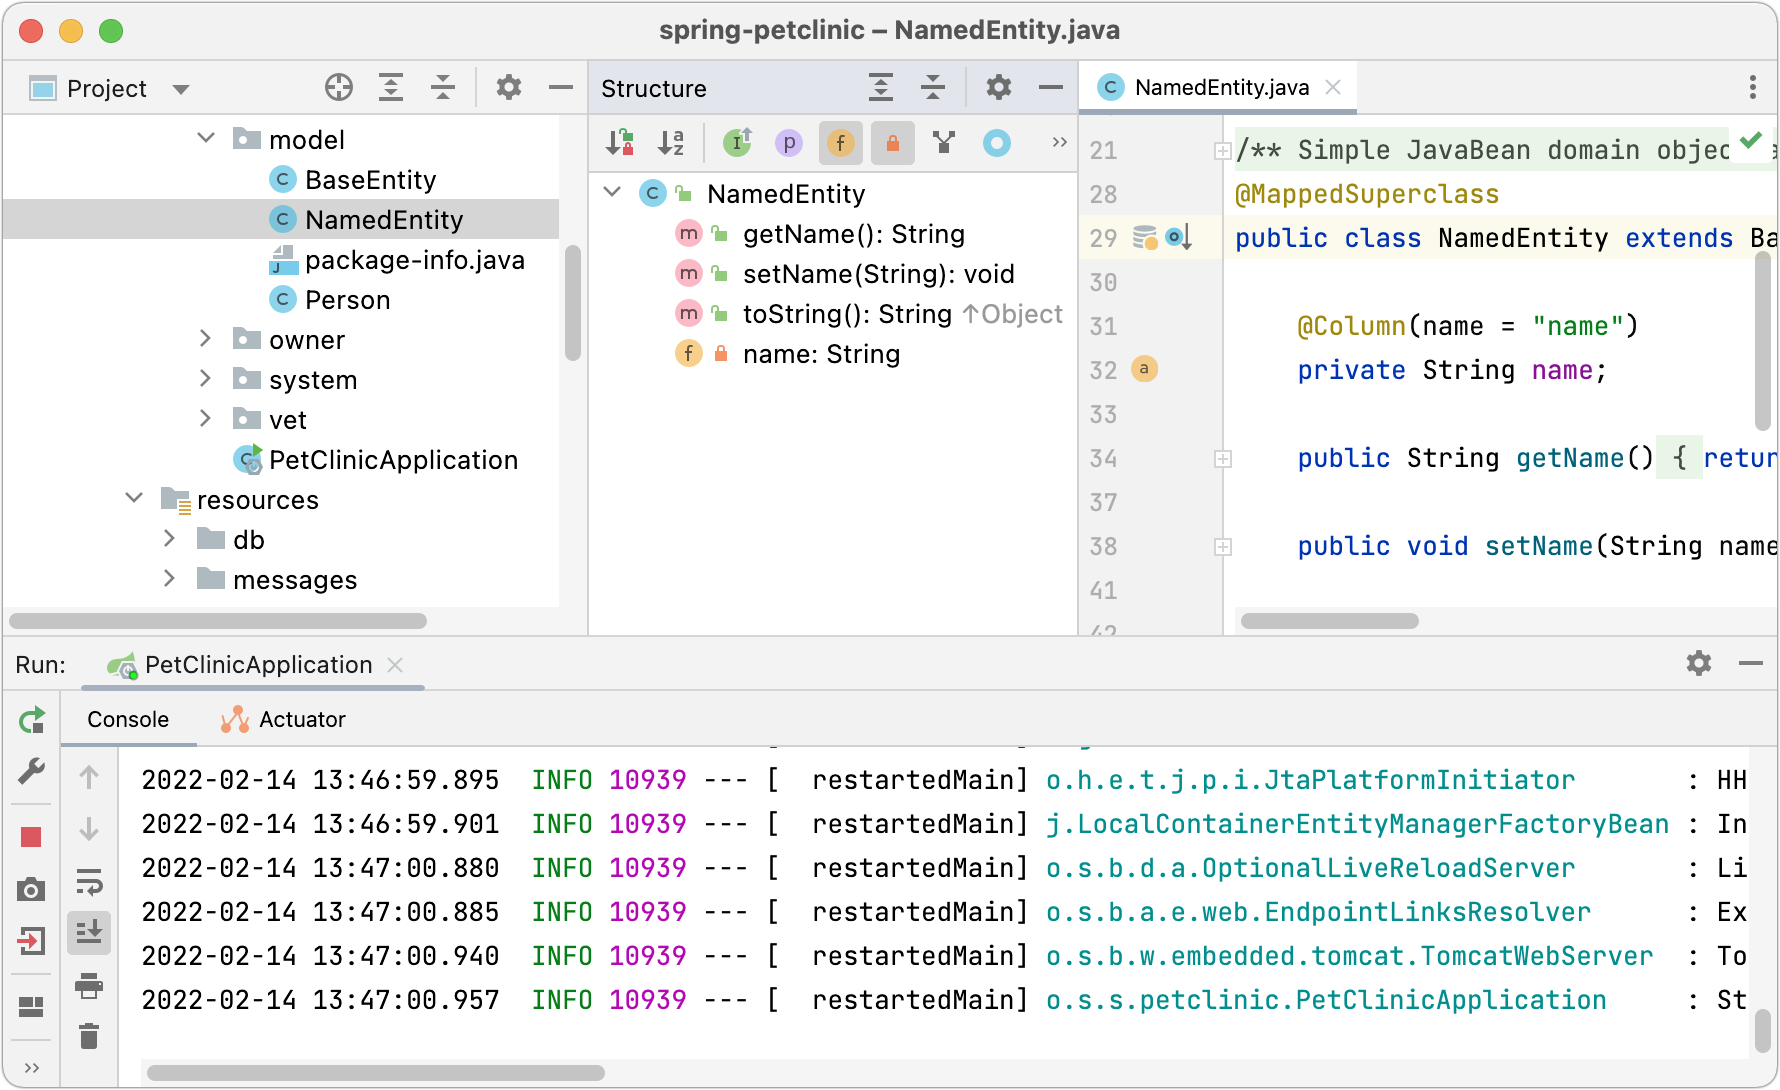The image size is (1780, 1090).
Task: Toggle scroll to end in the console
Action: [89, 932]
